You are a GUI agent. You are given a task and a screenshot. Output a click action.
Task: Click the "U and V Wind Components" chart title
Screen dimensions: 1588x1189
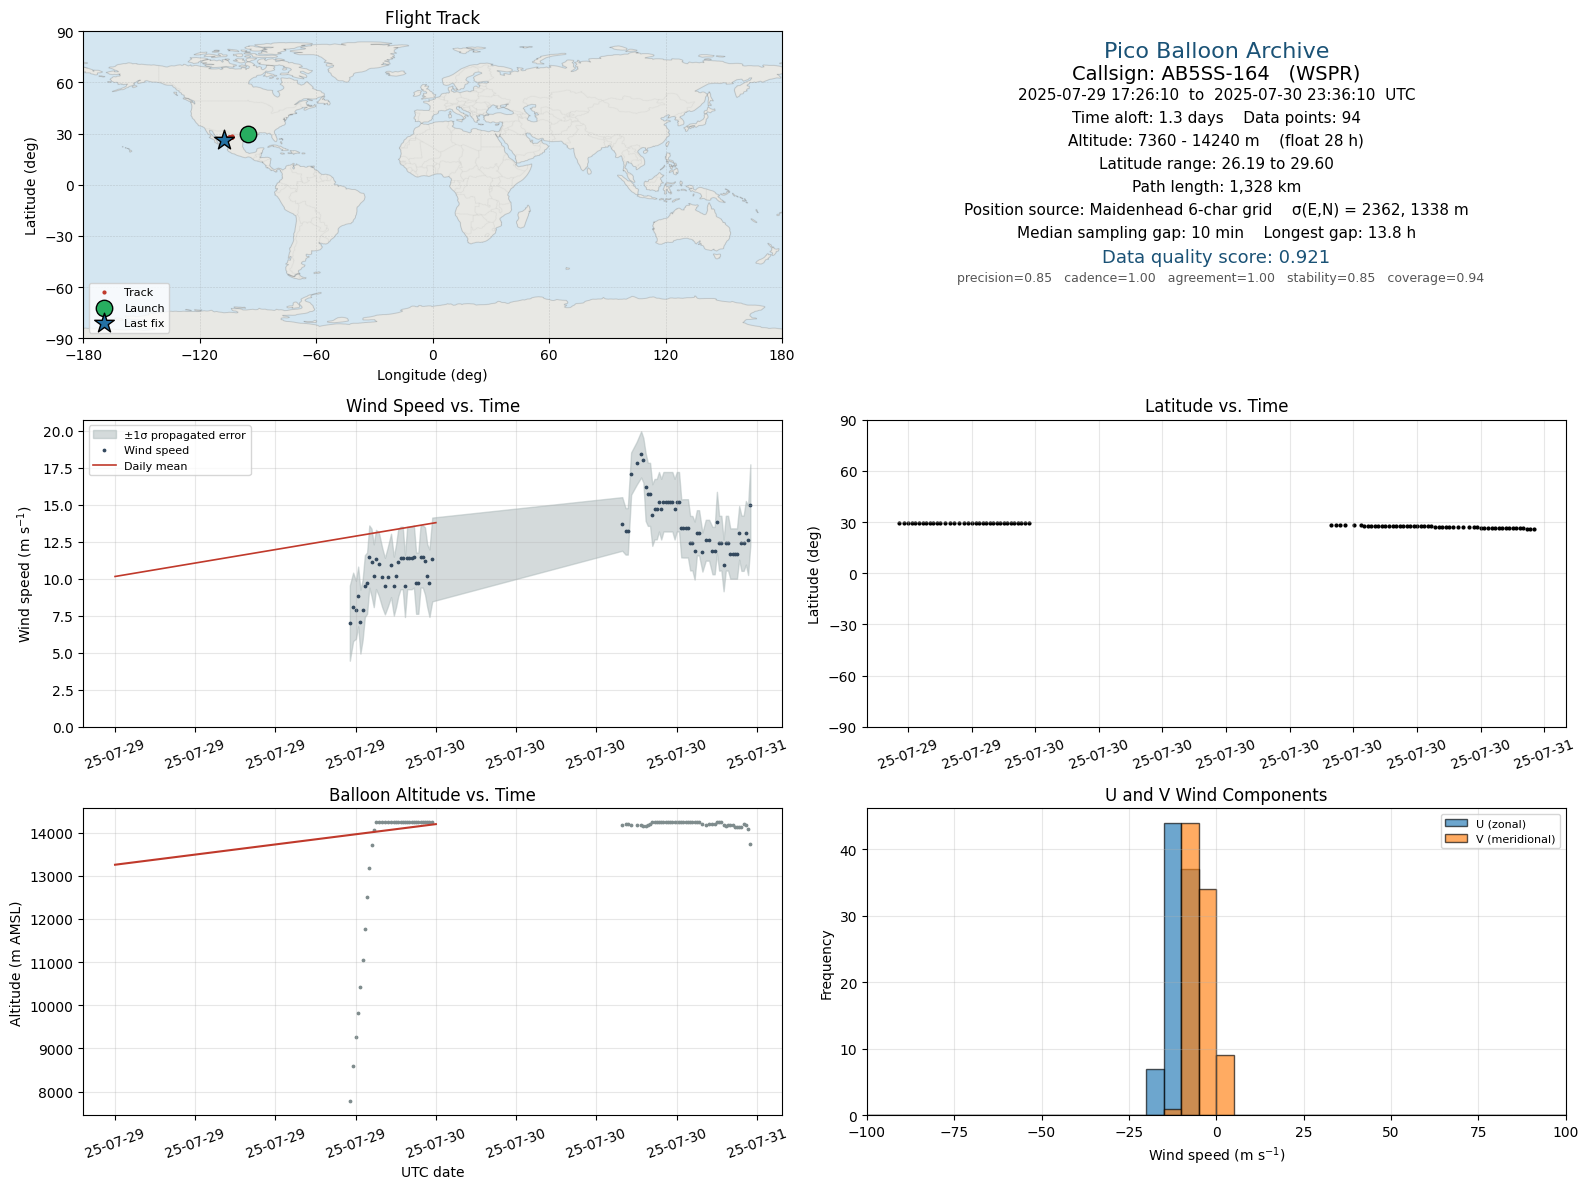(1216, 795)
